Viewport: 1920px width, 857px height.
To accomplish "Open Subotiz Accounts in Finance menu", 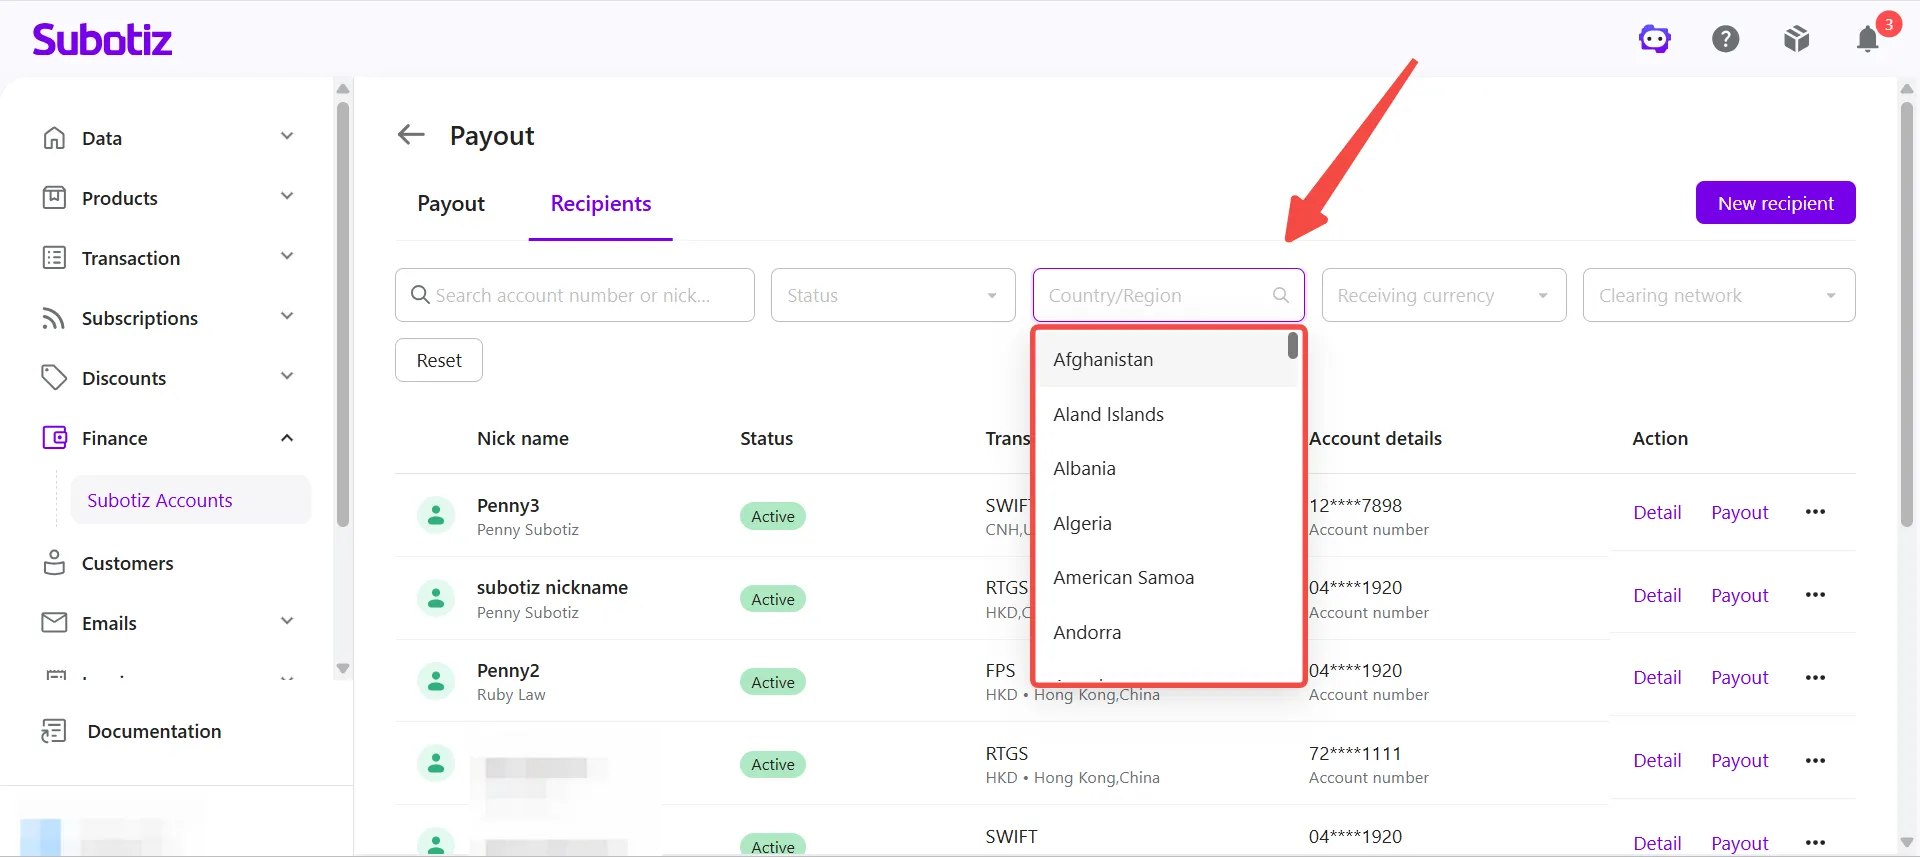I will pyautogui.click(x=190, y=500).
